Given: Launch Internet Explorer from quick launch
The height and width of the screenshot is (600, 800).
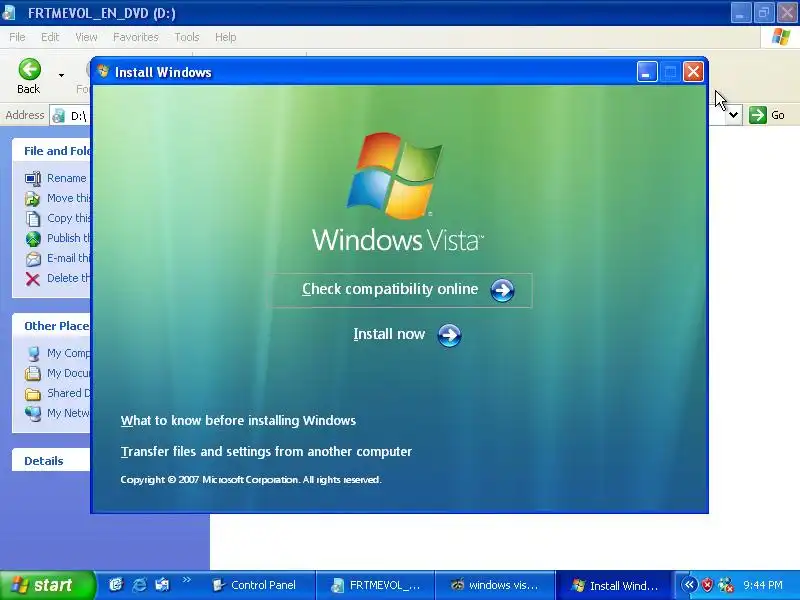Looking at the screenshot, I should [x=139, y=585].
